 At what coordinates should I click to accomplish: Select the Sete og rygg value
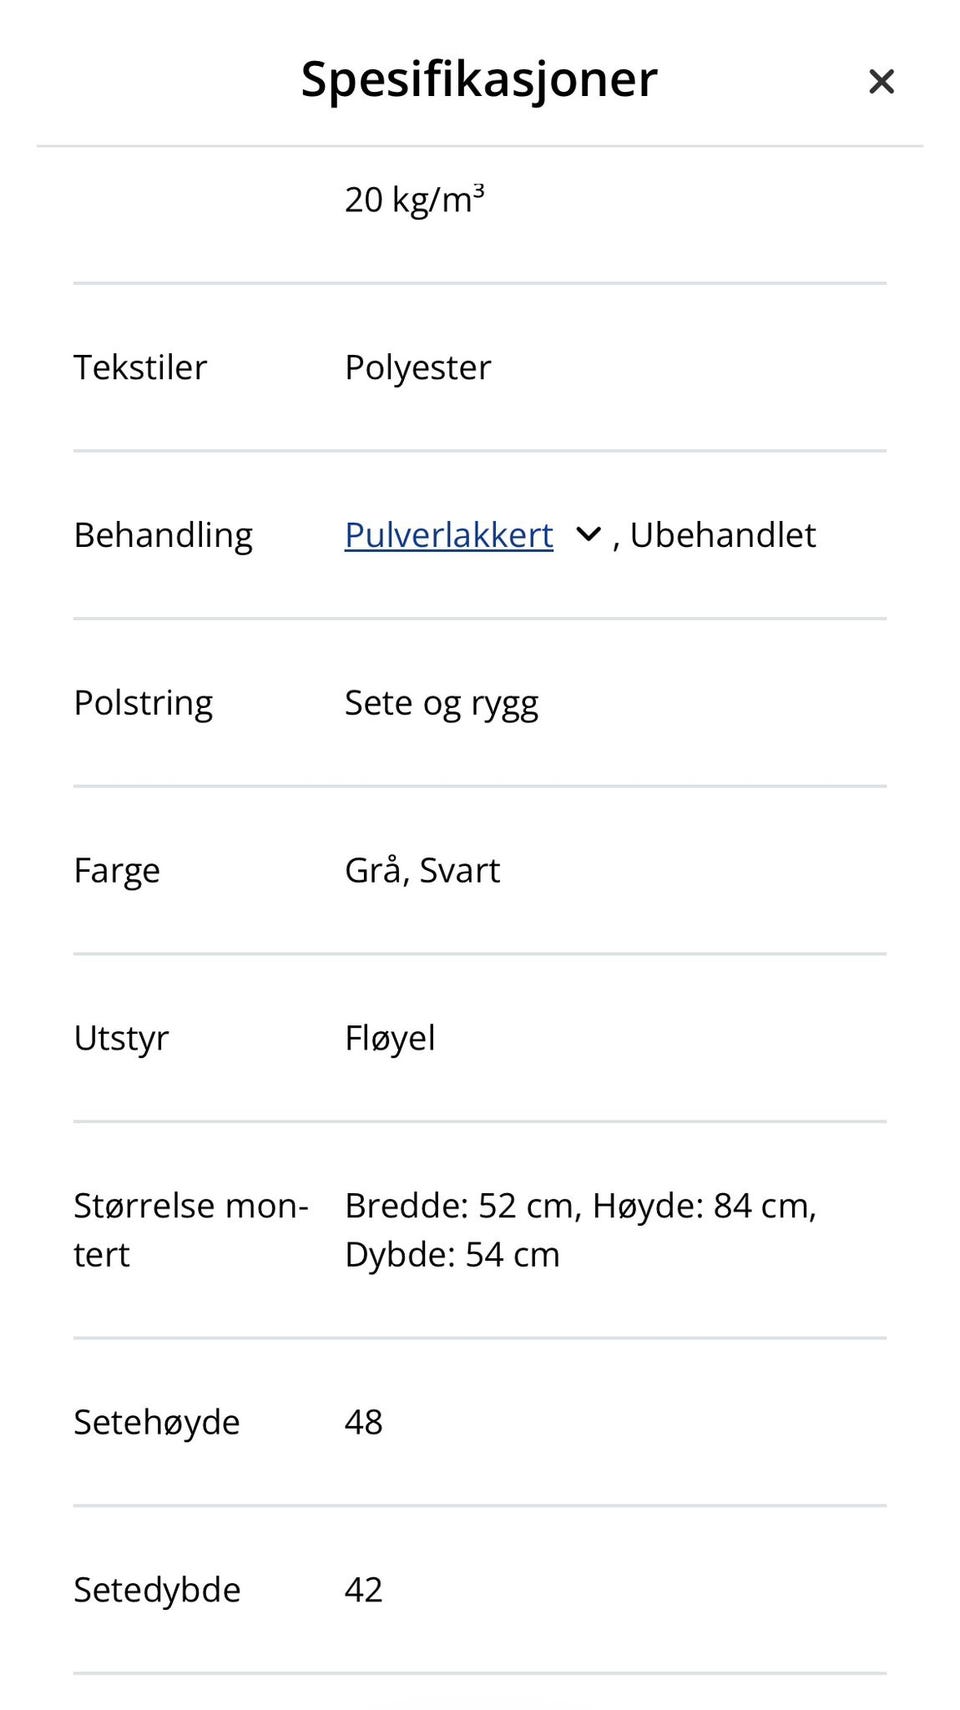[x=441, y=702]
